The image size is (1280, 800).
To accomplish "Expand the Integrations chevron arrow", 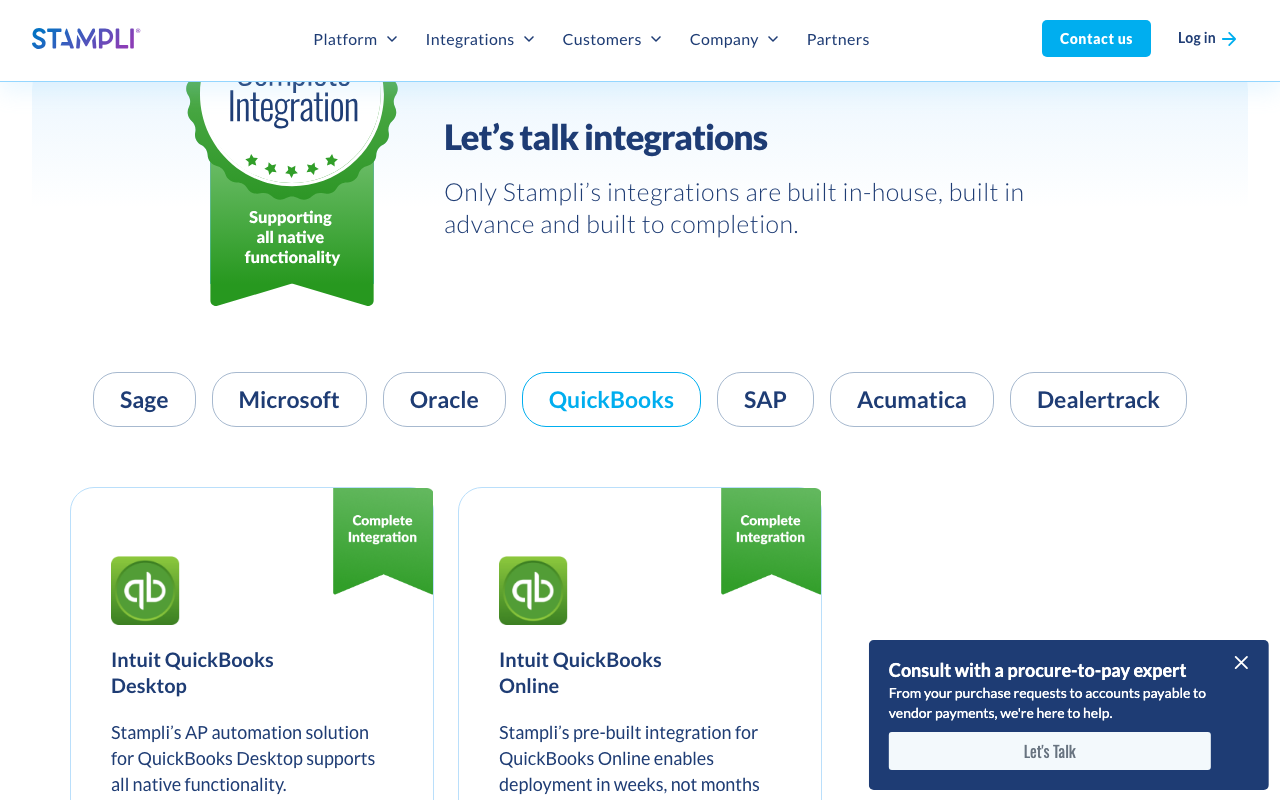I will coord(529,39).
